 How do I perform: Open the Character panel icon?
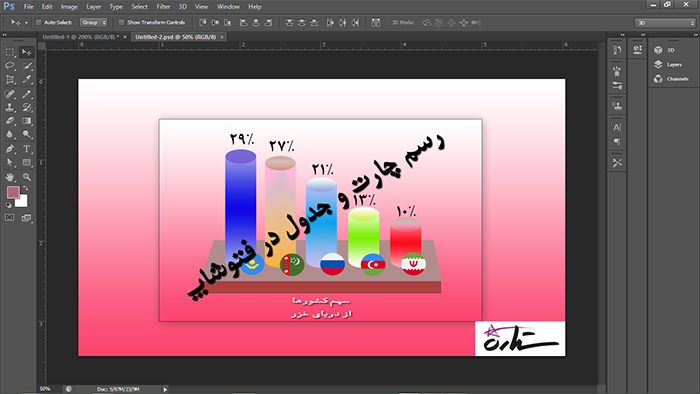617,127
